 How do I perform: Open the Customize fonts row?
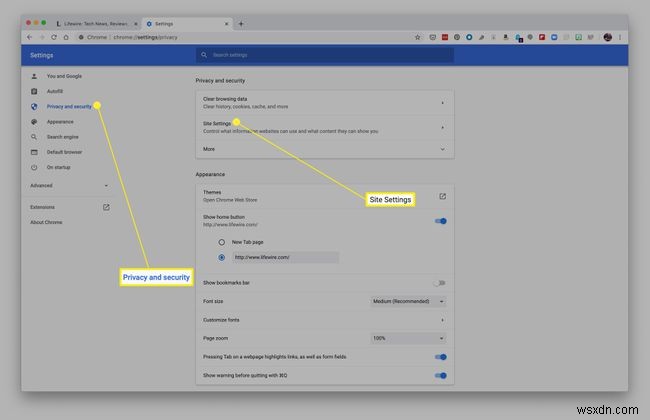point(325,320)
